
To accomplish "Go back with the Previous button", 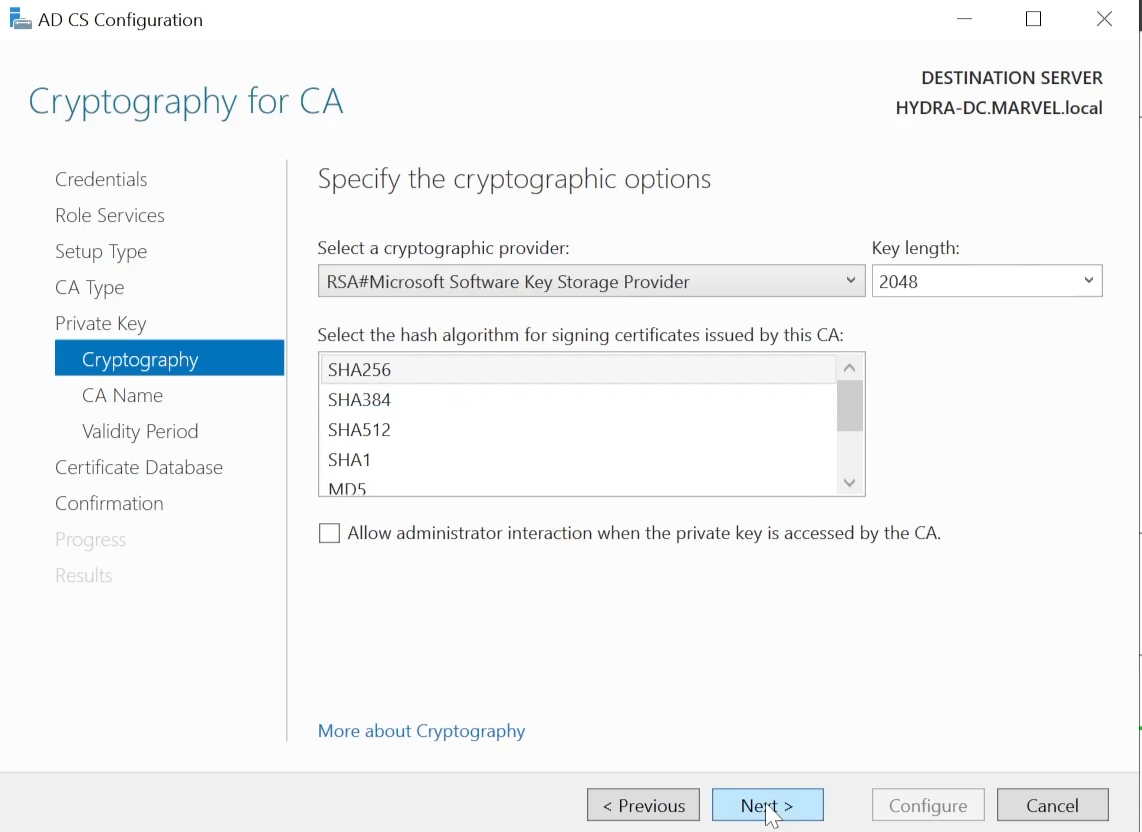I will click(643, 805).
